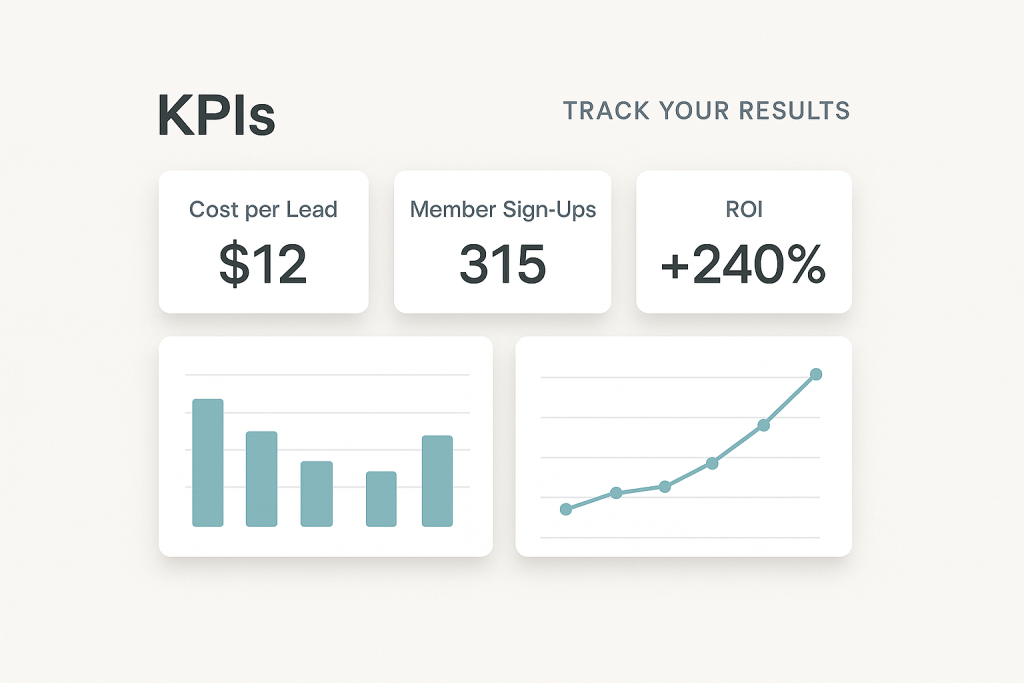Click the +240% ROI value
This screenshot has height=683, width=1024.
click(x=743, y=264)
